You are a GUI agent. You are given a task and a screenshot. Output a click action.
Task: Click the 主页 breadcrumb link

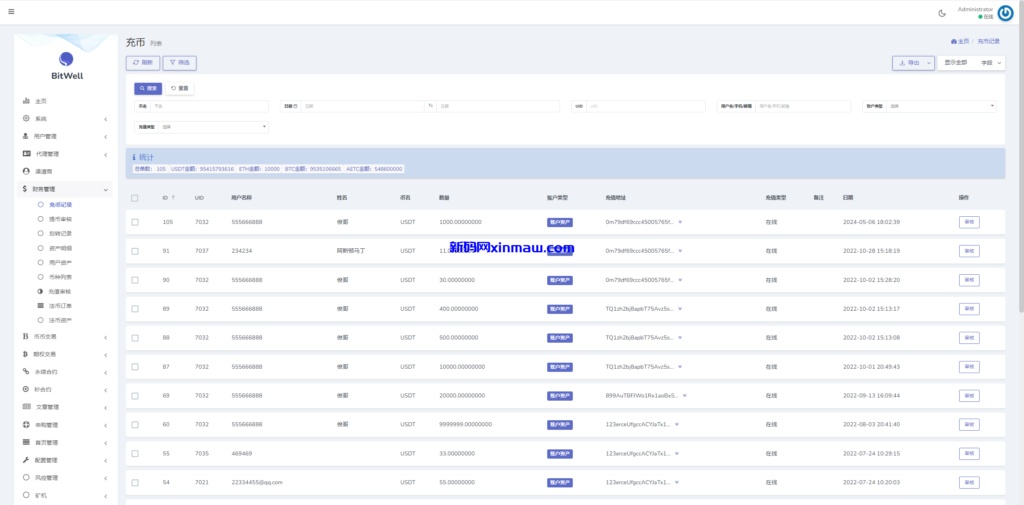click(960, 42)
